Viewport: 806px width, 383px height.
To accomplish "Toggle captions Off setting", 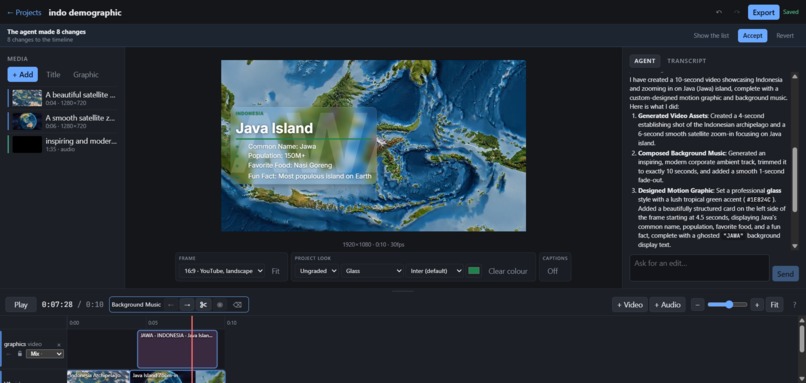I will click(x=553, y=271).
